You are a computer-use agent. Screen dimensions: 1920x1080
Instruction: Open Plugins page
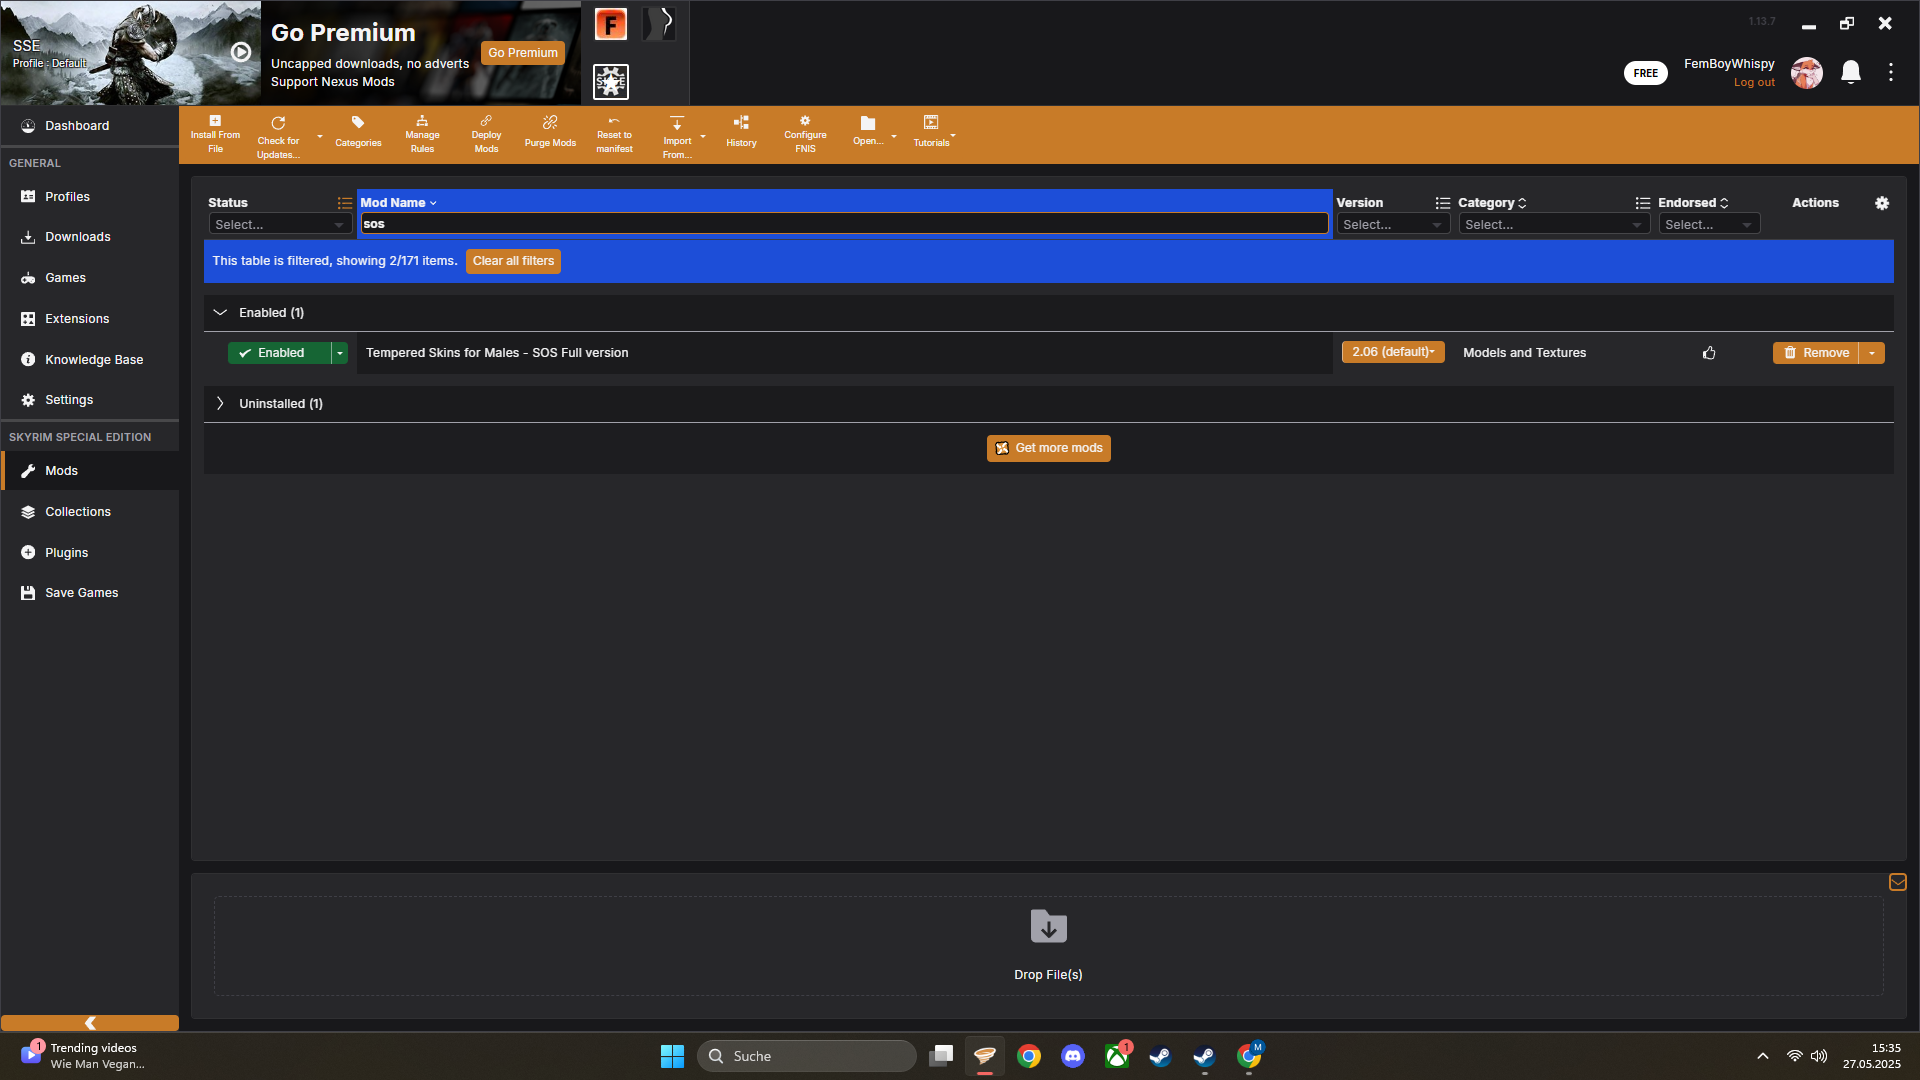[90, 553]
